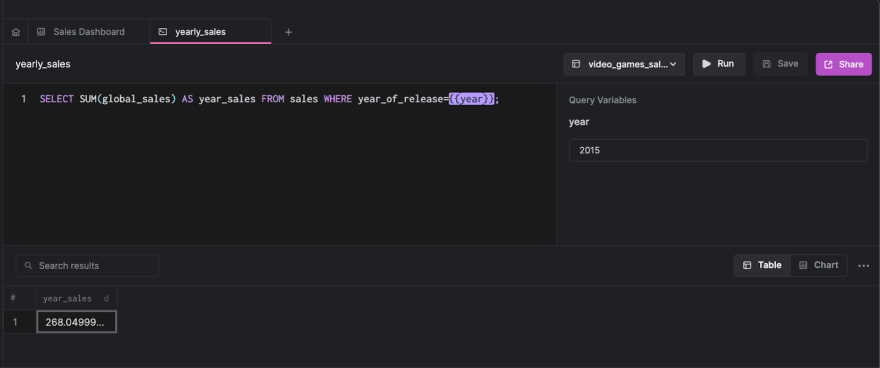
Task: Click the yearly_sales query title
Action: 43,64
